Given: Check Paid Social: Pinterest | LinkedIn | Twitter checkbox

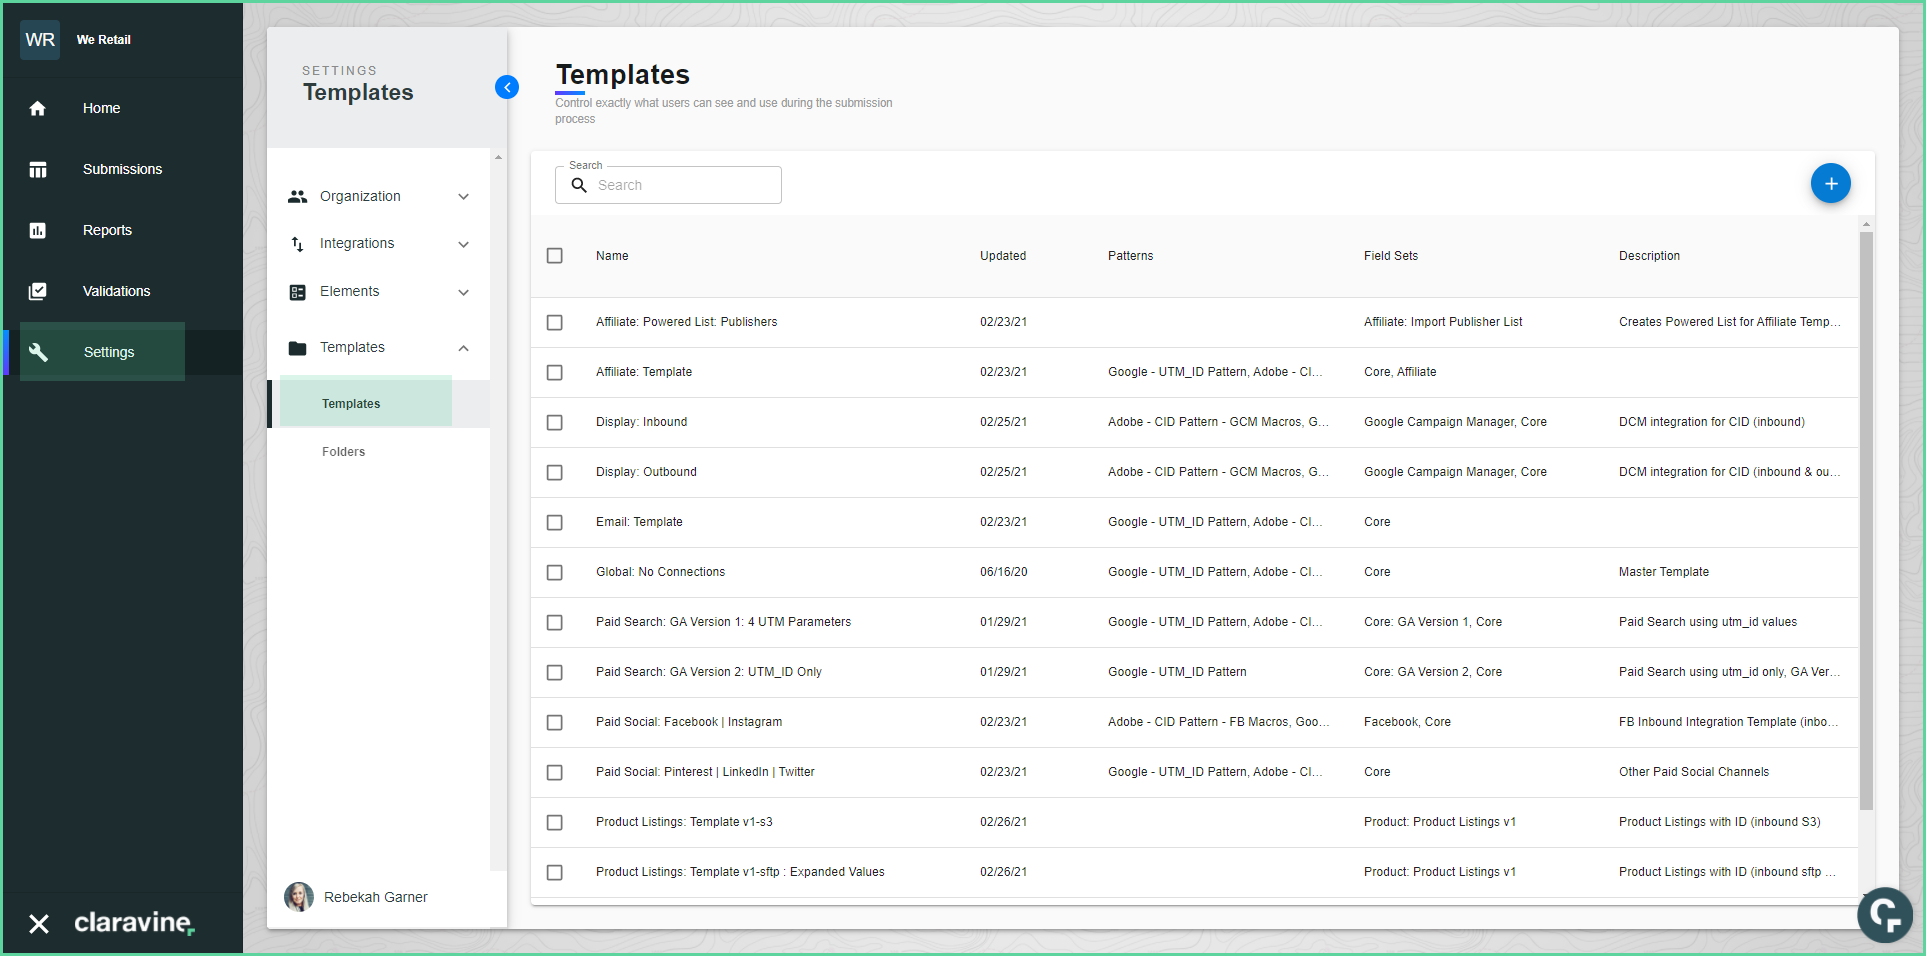Looking at the screenshot, I should pyautogui.click(x=555, y=772).
